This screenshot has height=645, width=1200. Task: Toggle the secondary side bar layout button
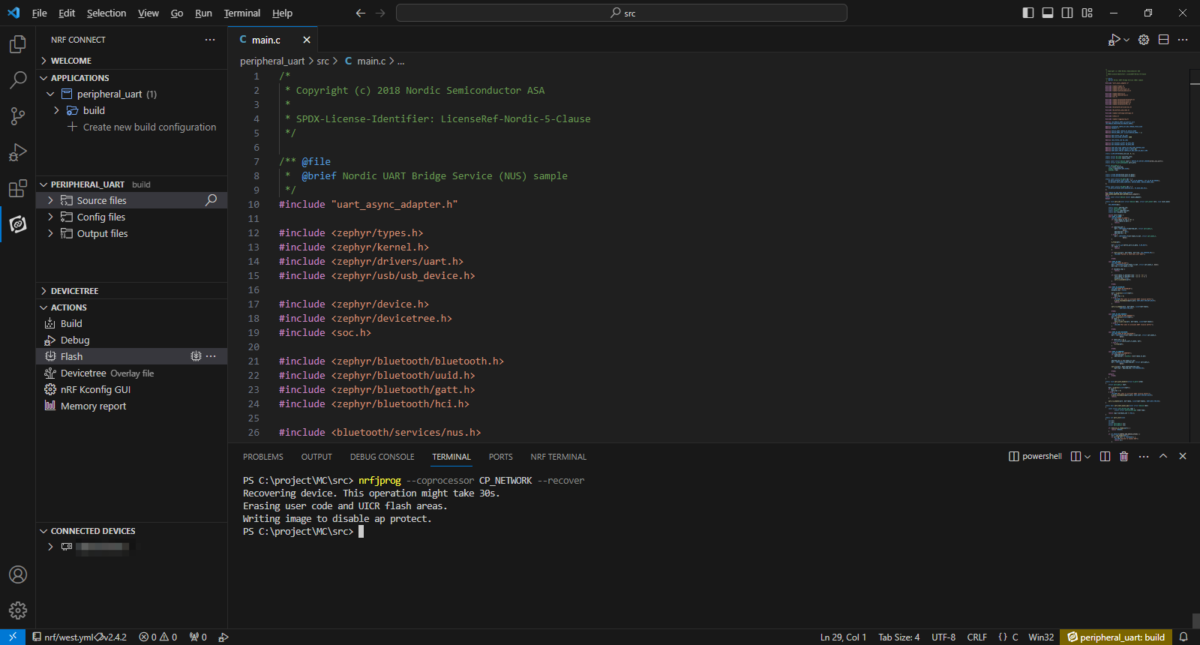click(1069, 13)
